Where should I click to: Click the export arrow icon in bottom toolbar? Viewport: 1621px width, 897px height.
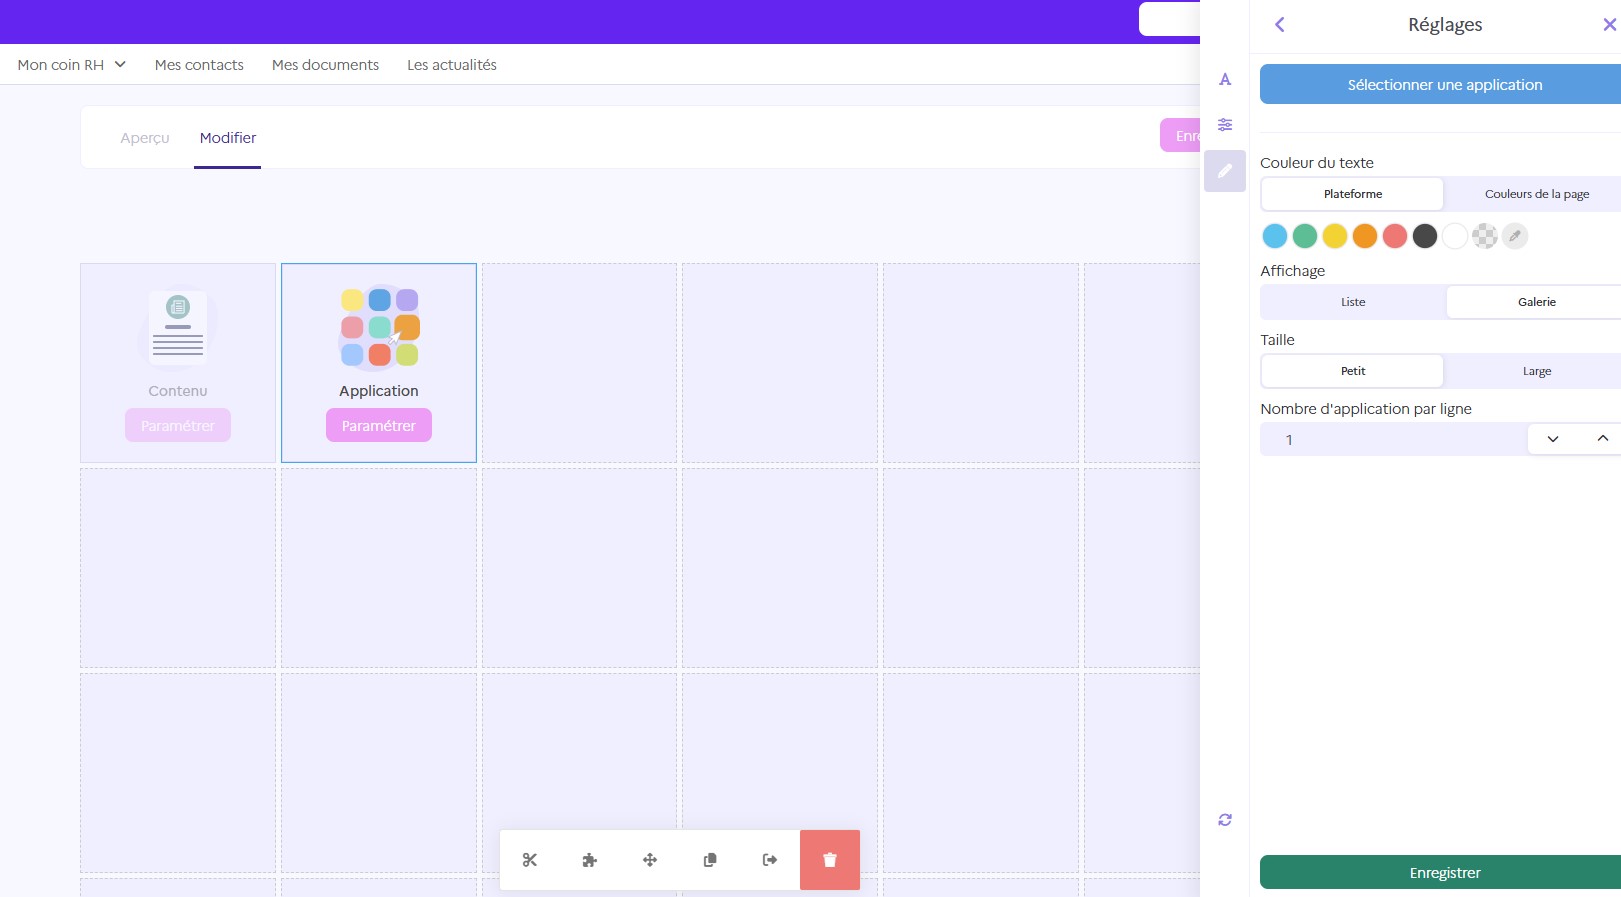point(770,860)
